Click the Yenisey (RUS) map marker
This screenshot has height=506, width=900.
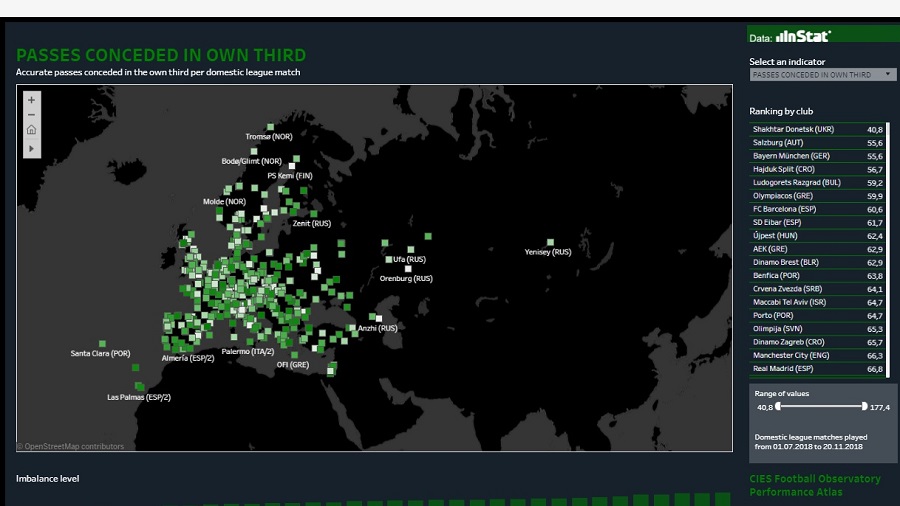coord(550,243)
